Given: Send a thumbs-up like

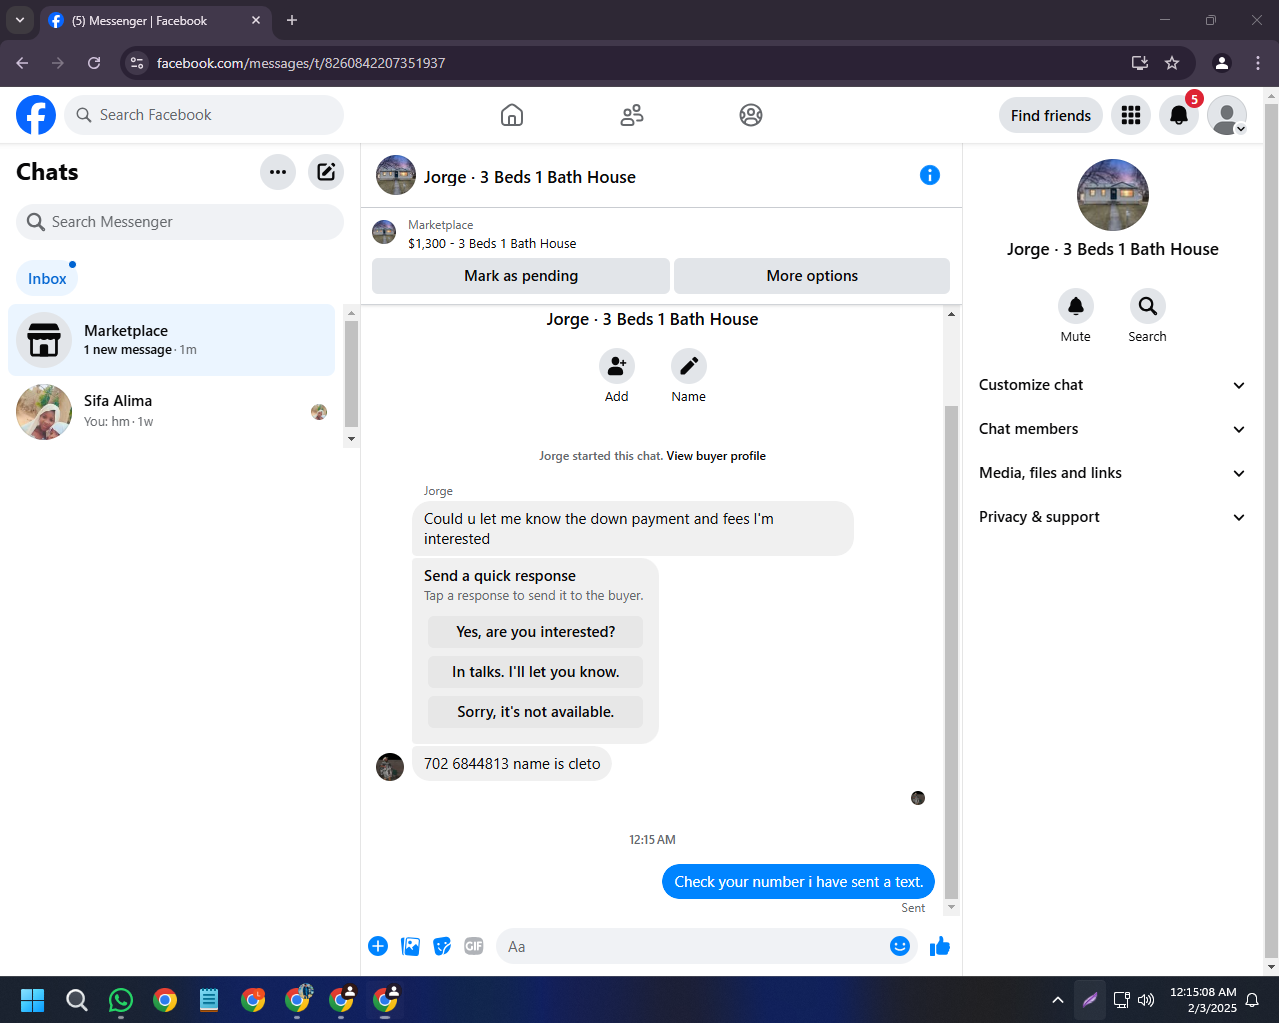Looking at the screenshot, I should (x=940, y=946).
